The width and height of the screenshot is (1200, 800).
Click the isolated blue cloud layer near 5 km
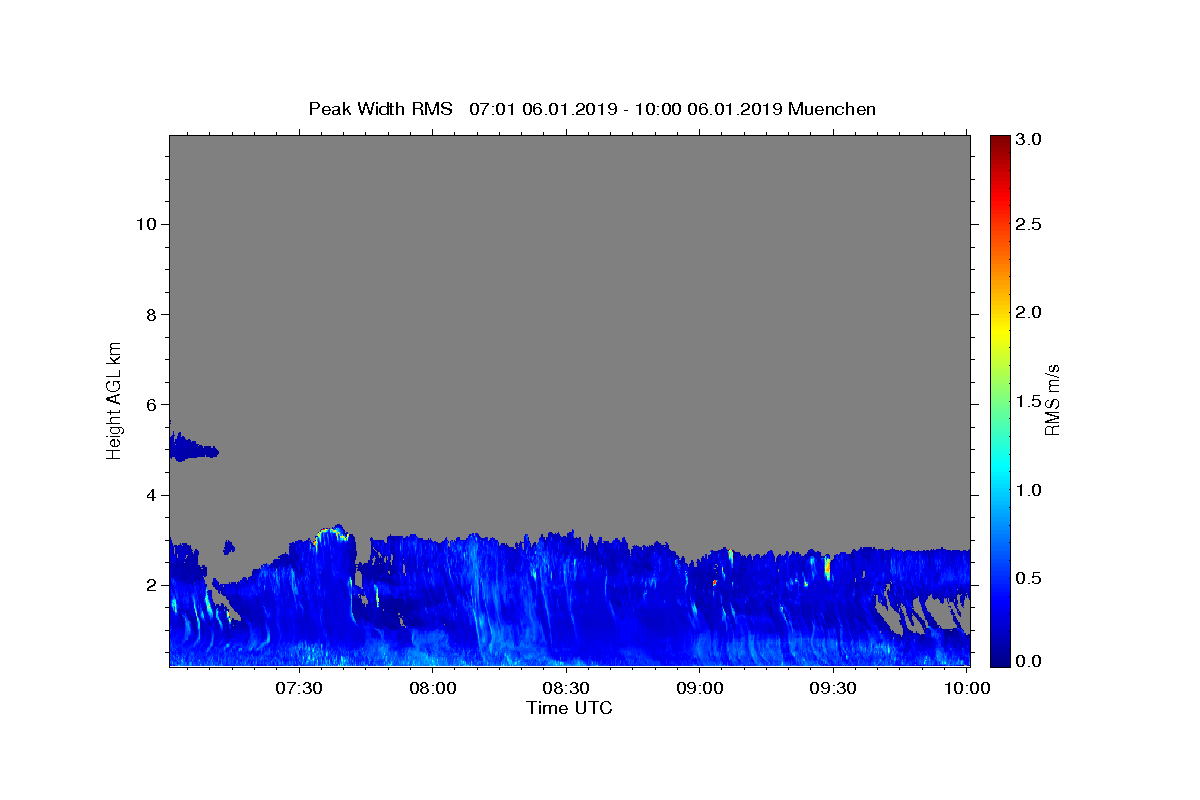(192, 448)
